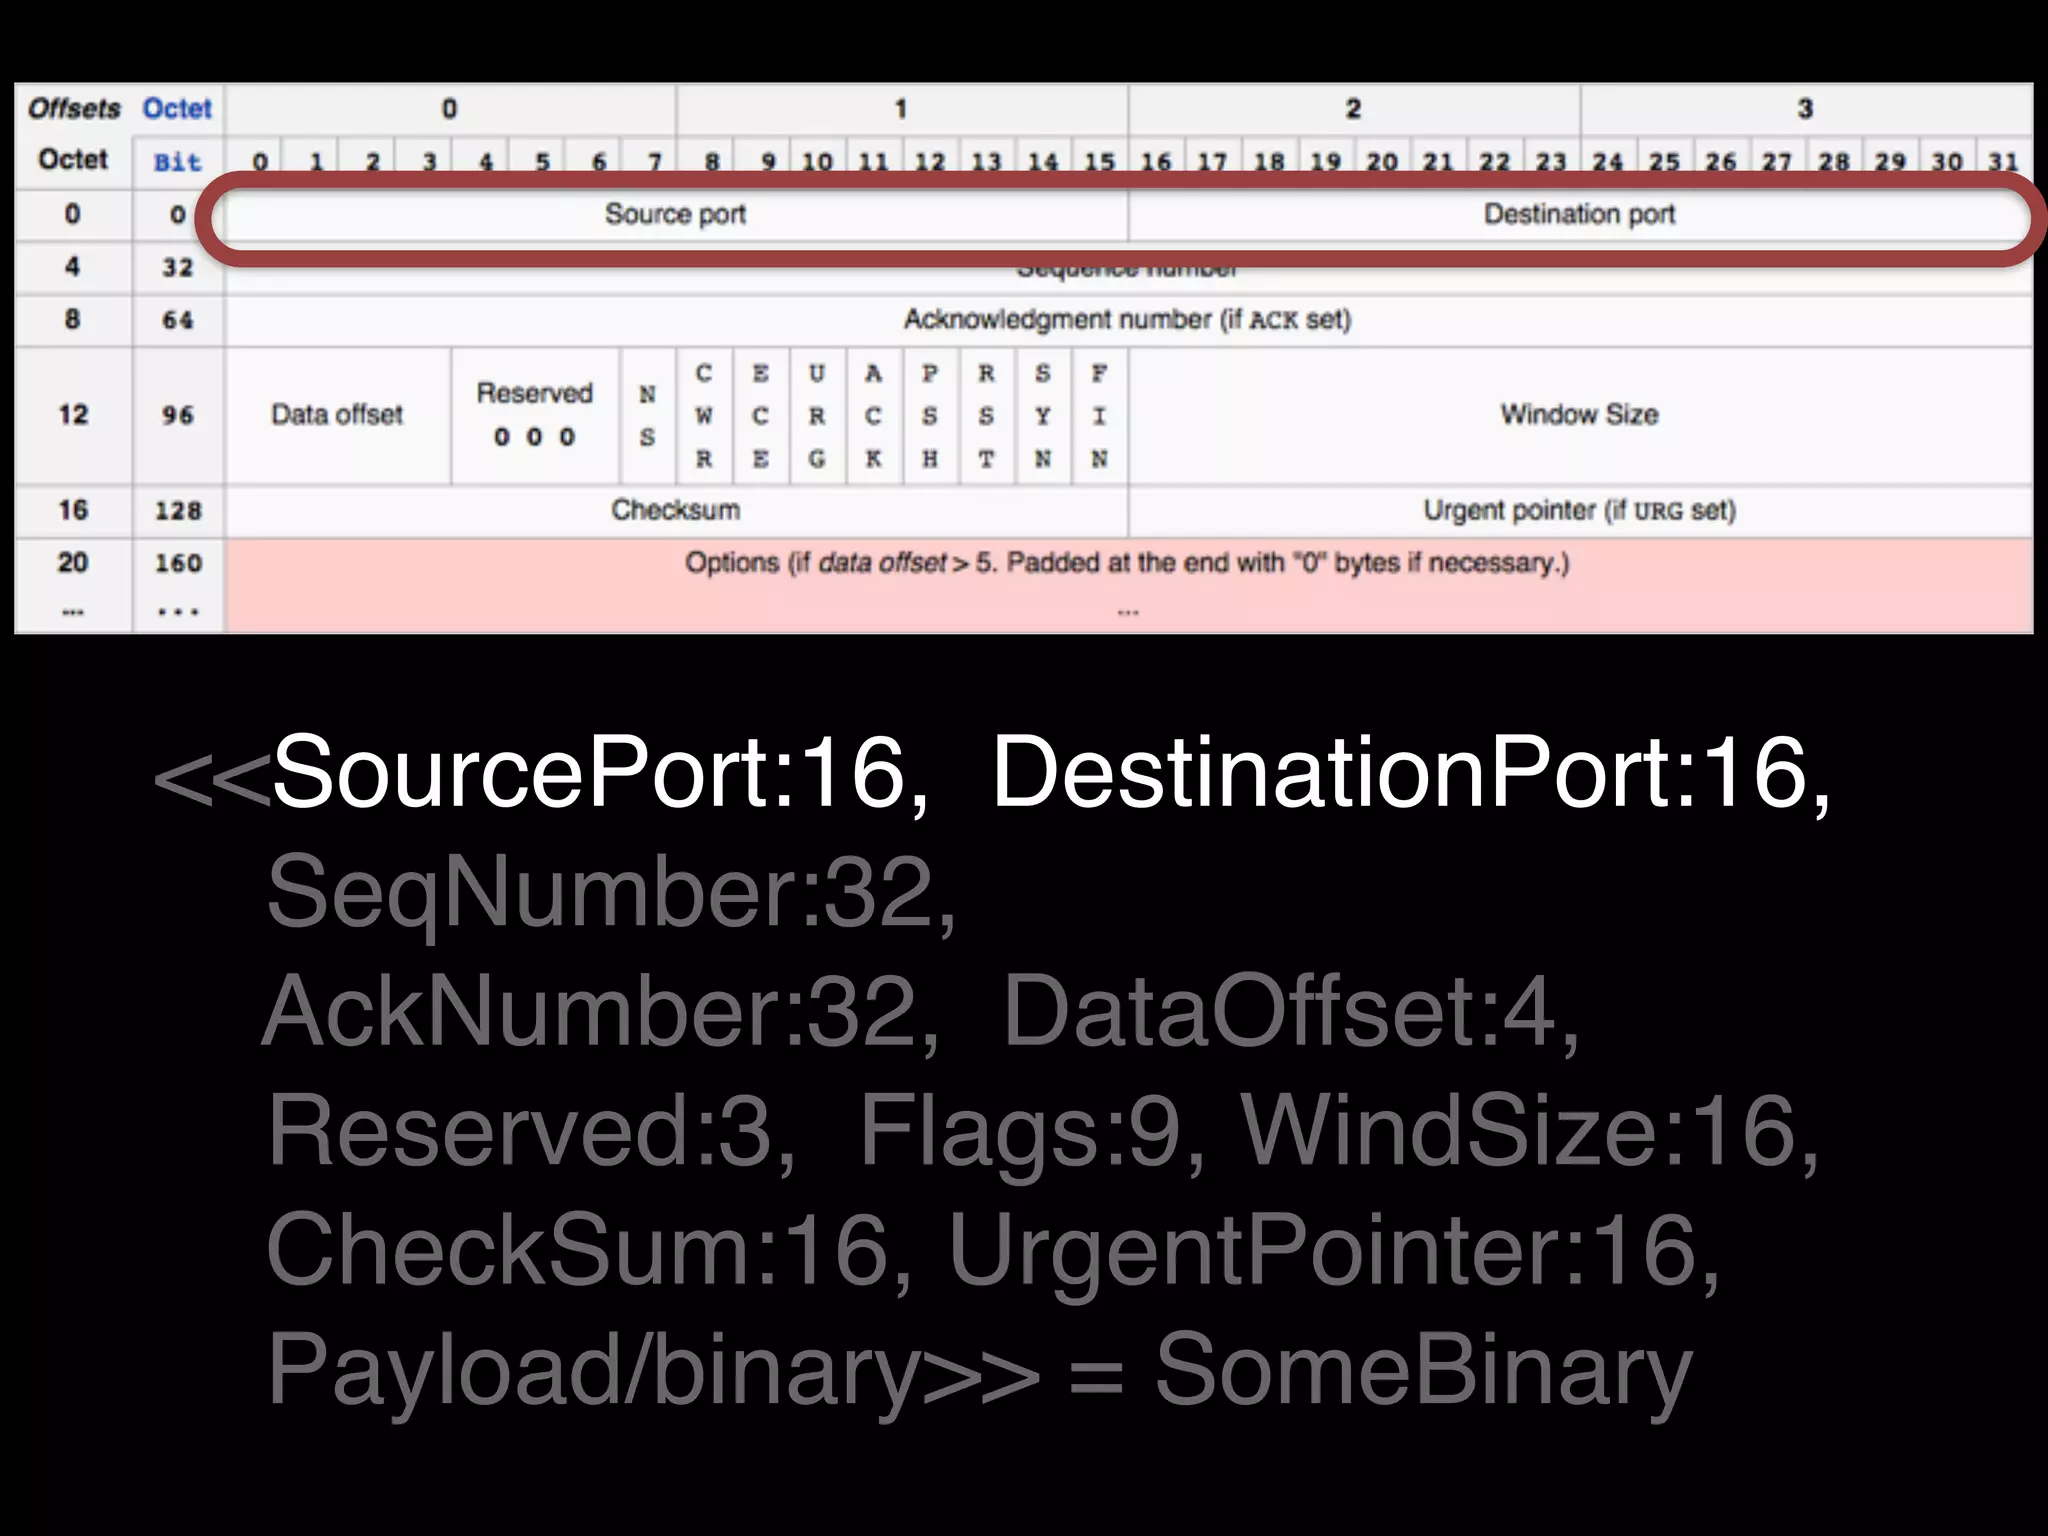Viewport: 2048px width, 1536px height.
Task: Click the Offsets header label
Action: [74, 108]
